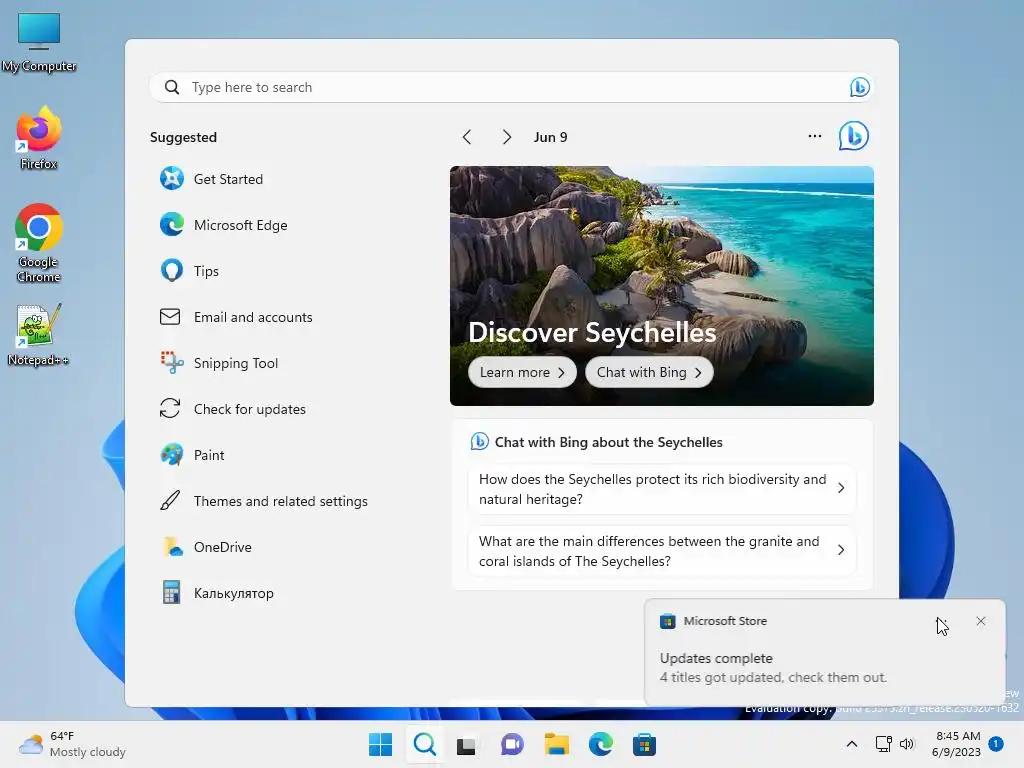The image size is (1024, 768).
Task: Go to next day arrow
Action: pos(506,137)
